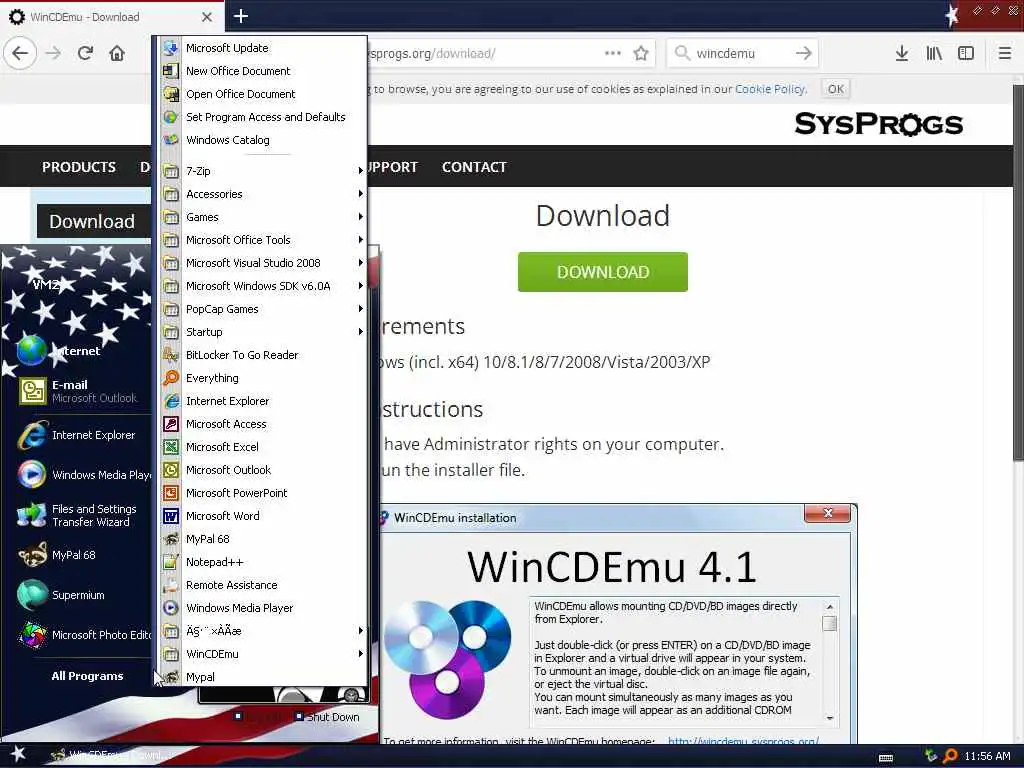Open E-mail Microsoft Outlook in Start menu
1024x768 pixels.
point(78,391)
